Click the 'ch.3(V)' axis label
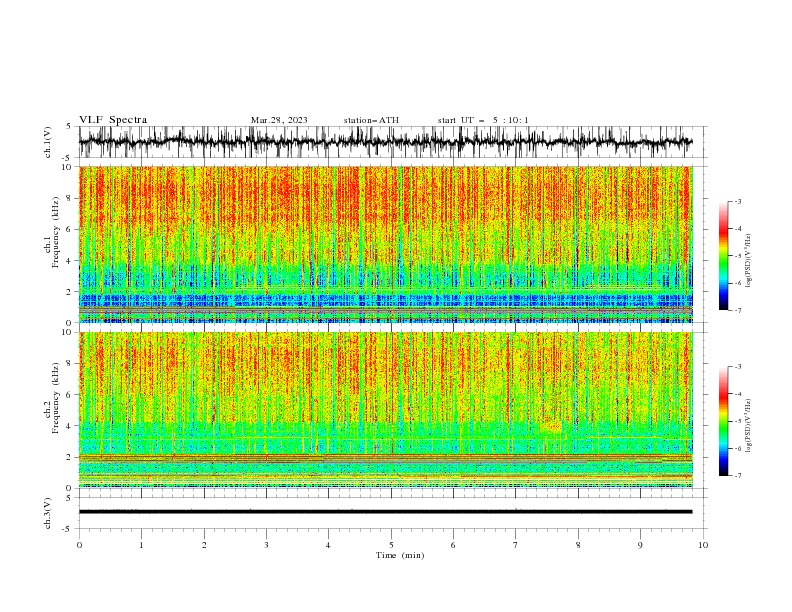The height and width of the screenshot is (612, 792). coord(48,513)
